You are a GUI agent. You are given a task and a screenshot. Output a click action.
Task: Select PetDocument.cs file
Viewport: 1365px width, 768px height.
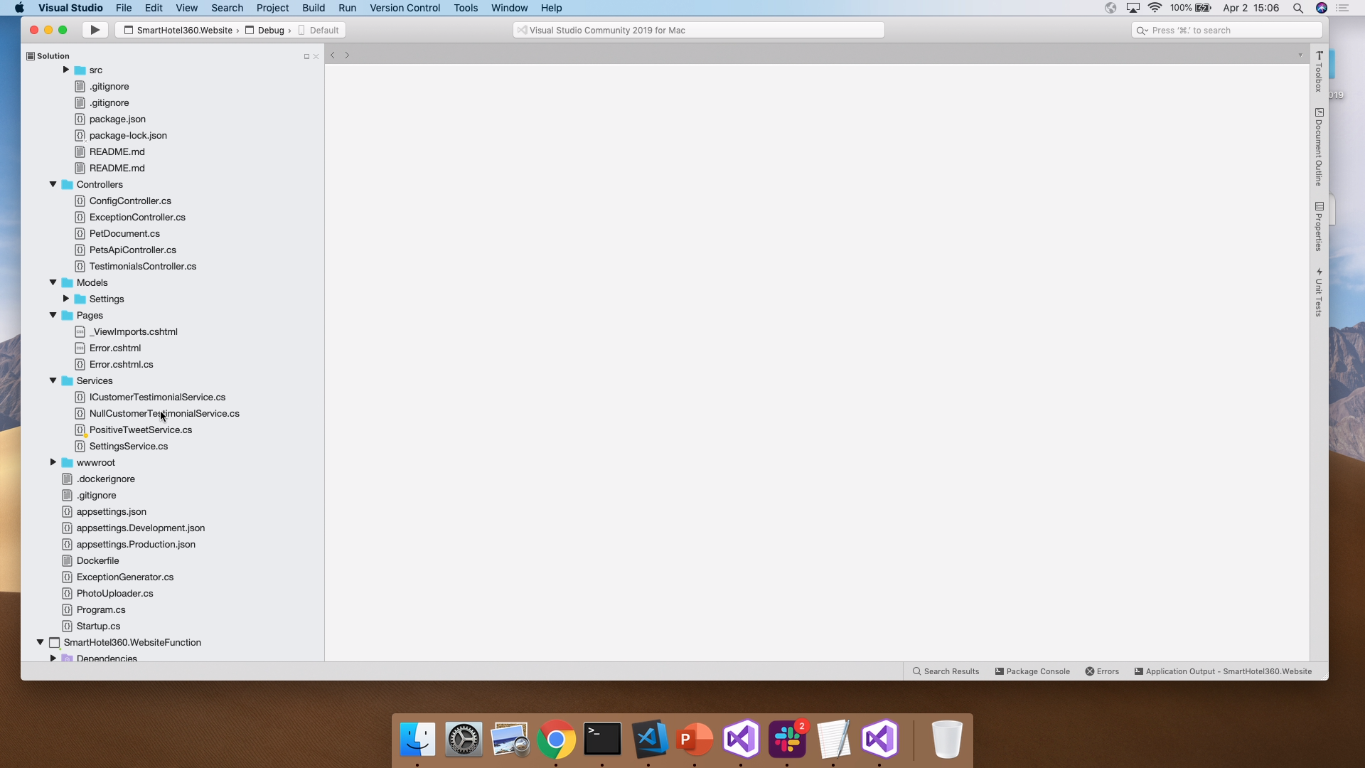(124, 233)
